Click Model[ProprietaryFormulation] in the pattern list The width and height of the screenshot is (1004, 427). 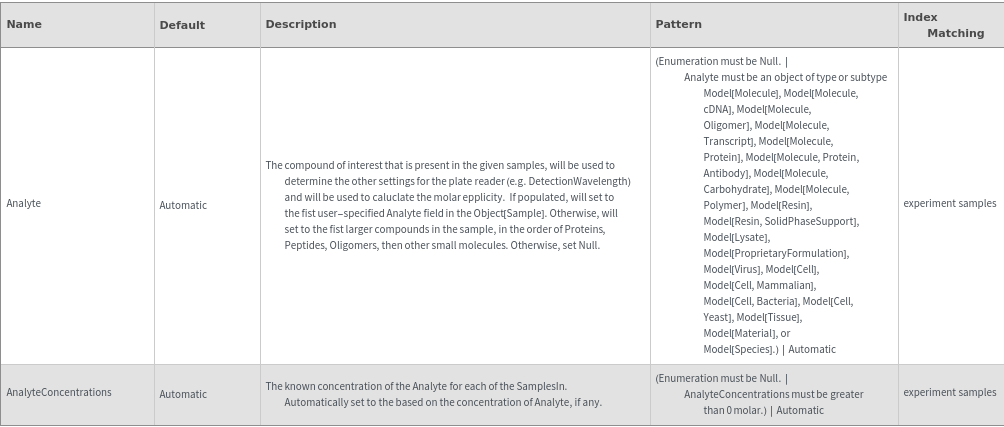coord(775,253)
